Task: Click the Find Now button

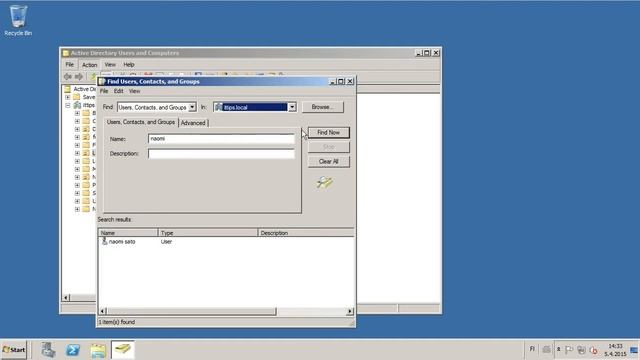Action: coord(329,132)
